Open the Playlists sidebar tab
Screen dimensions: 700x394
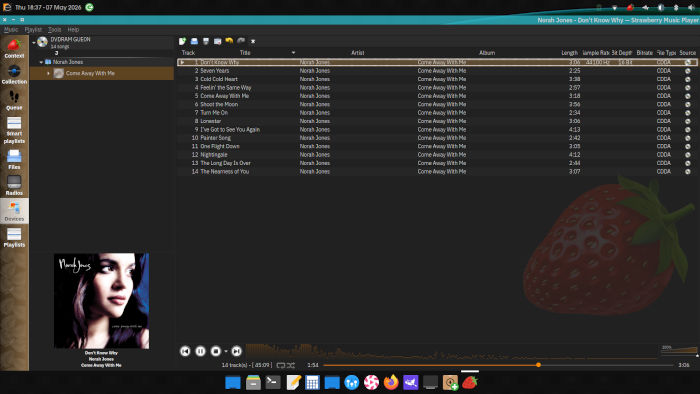14,237
